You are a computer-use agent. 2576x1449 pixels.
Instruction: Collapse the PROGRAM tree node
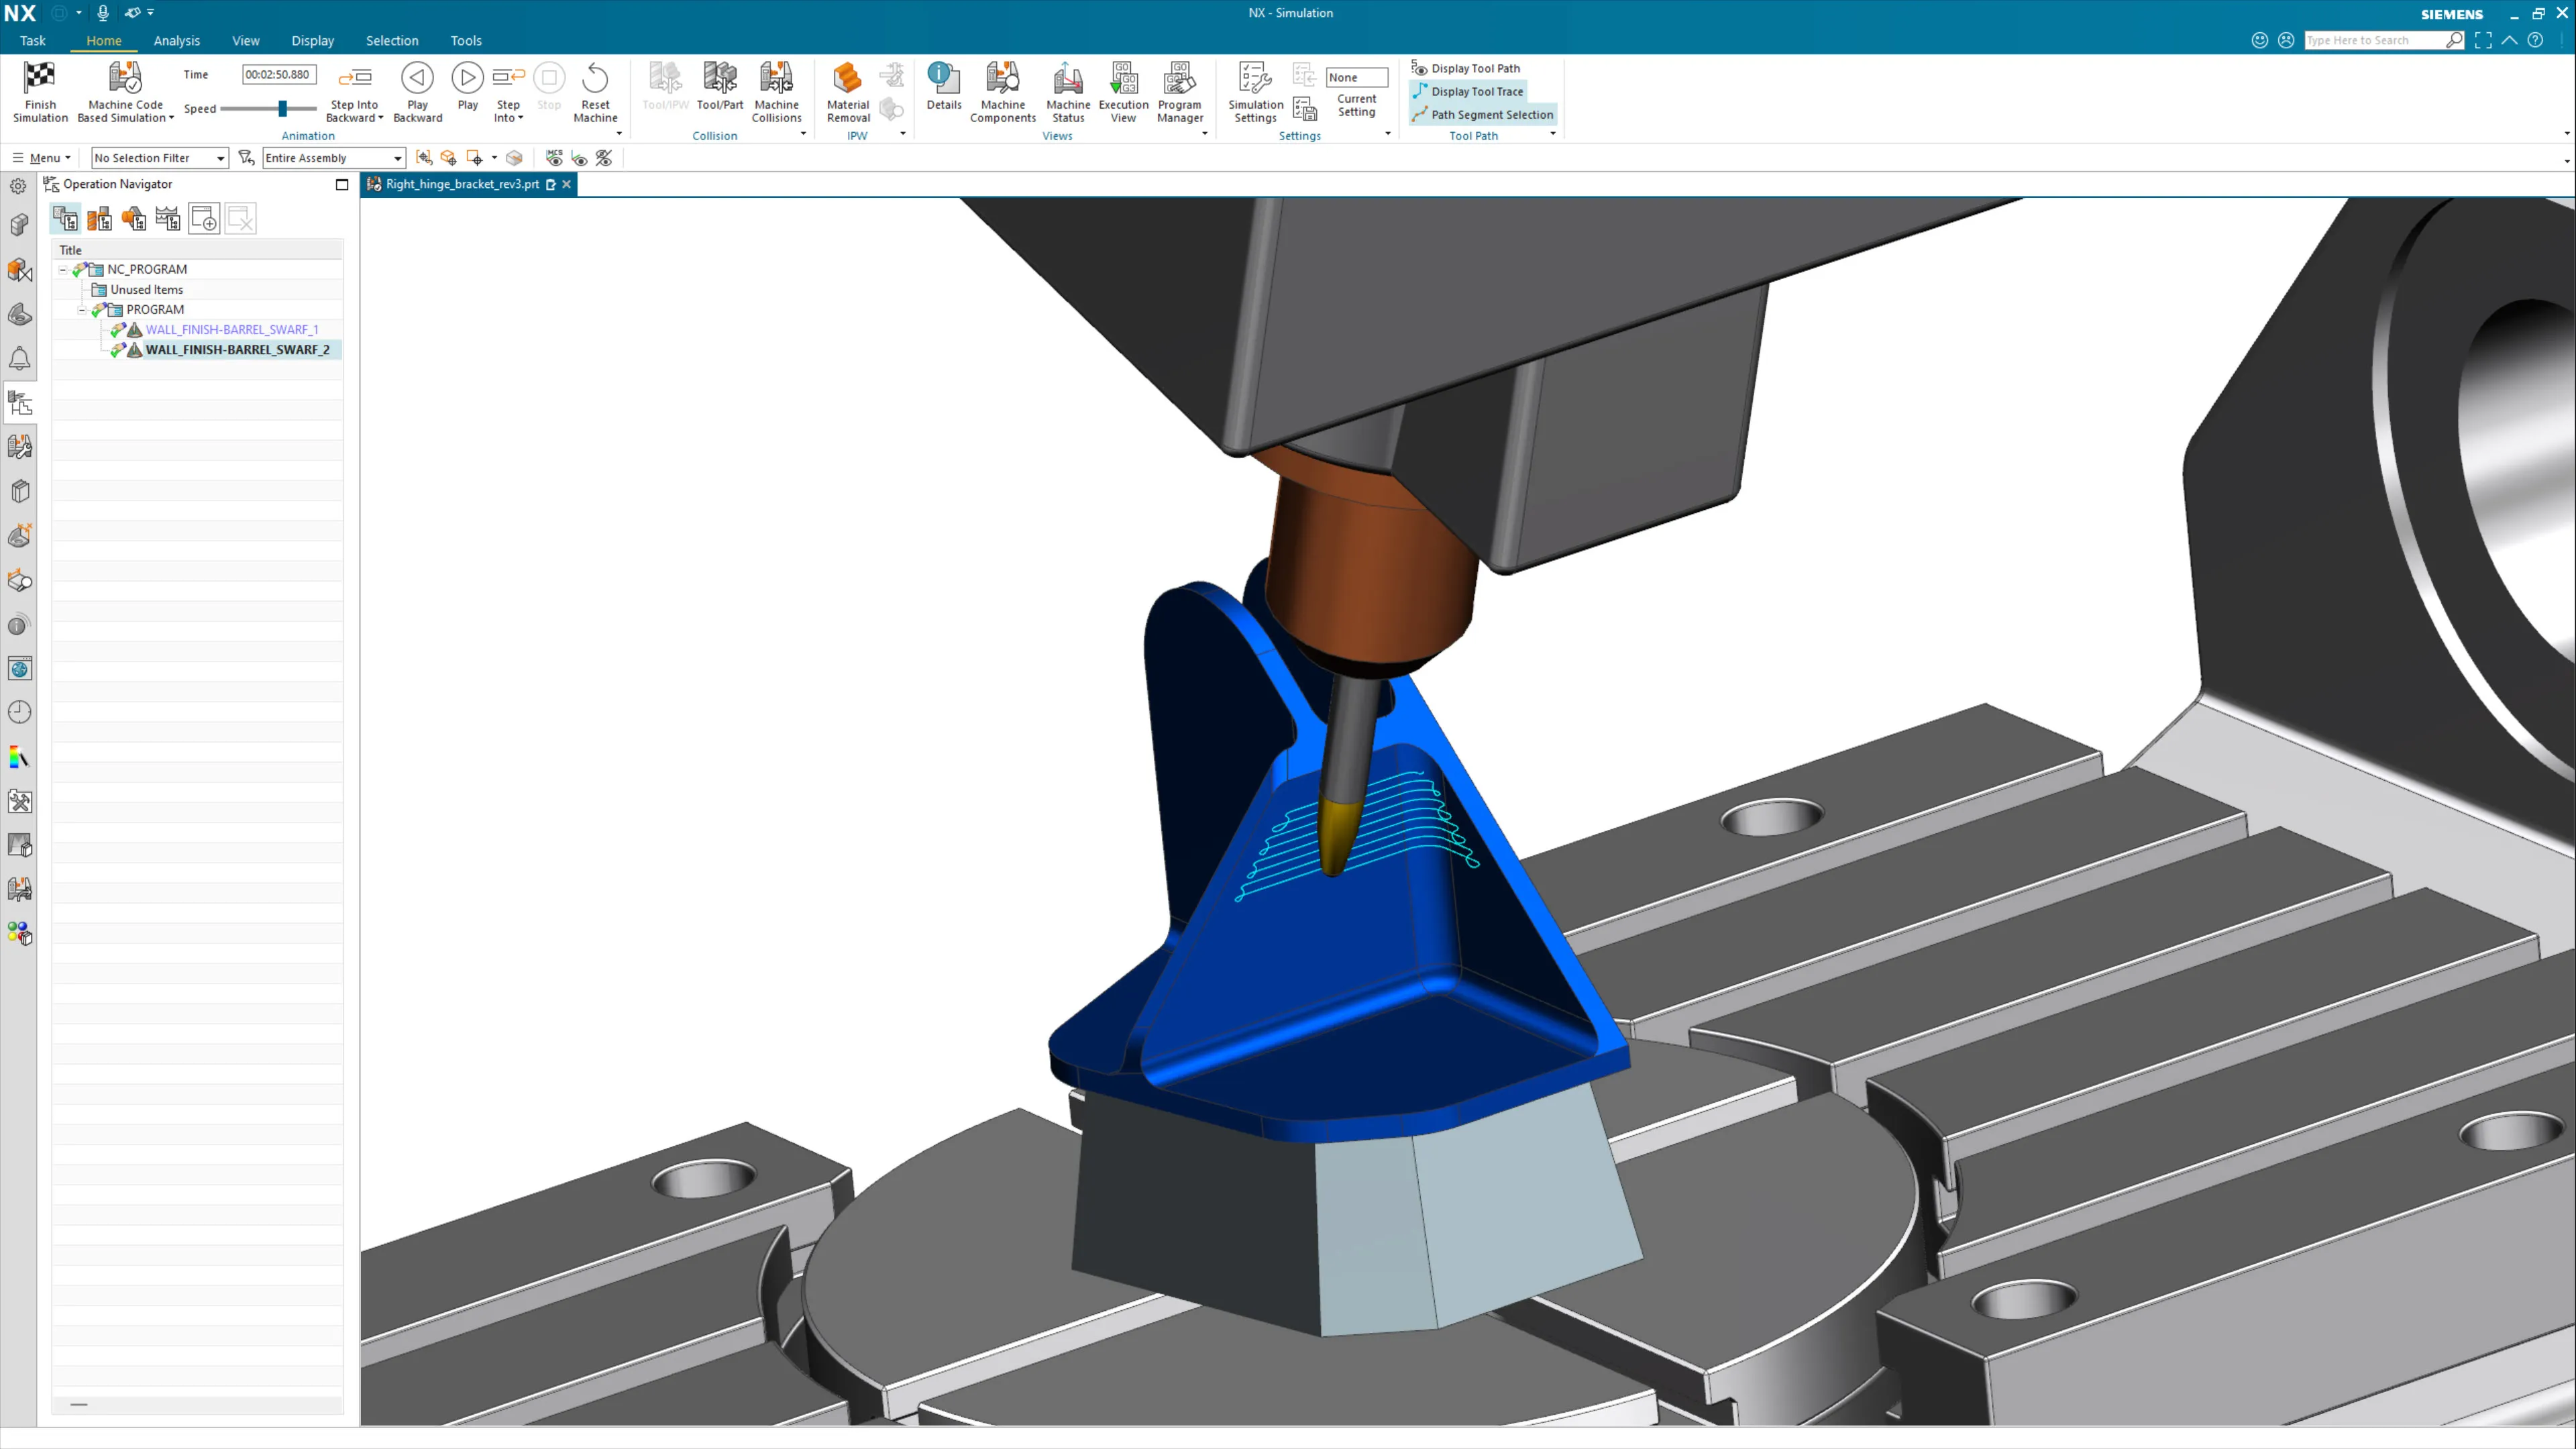(82, 310)
